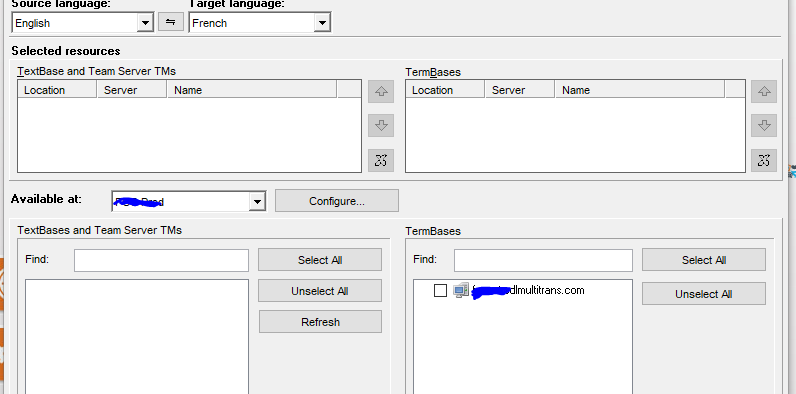796x394 pixels.
Task: Unselect All TermBases
Action: pyautogui.click(x=704, y=294)
